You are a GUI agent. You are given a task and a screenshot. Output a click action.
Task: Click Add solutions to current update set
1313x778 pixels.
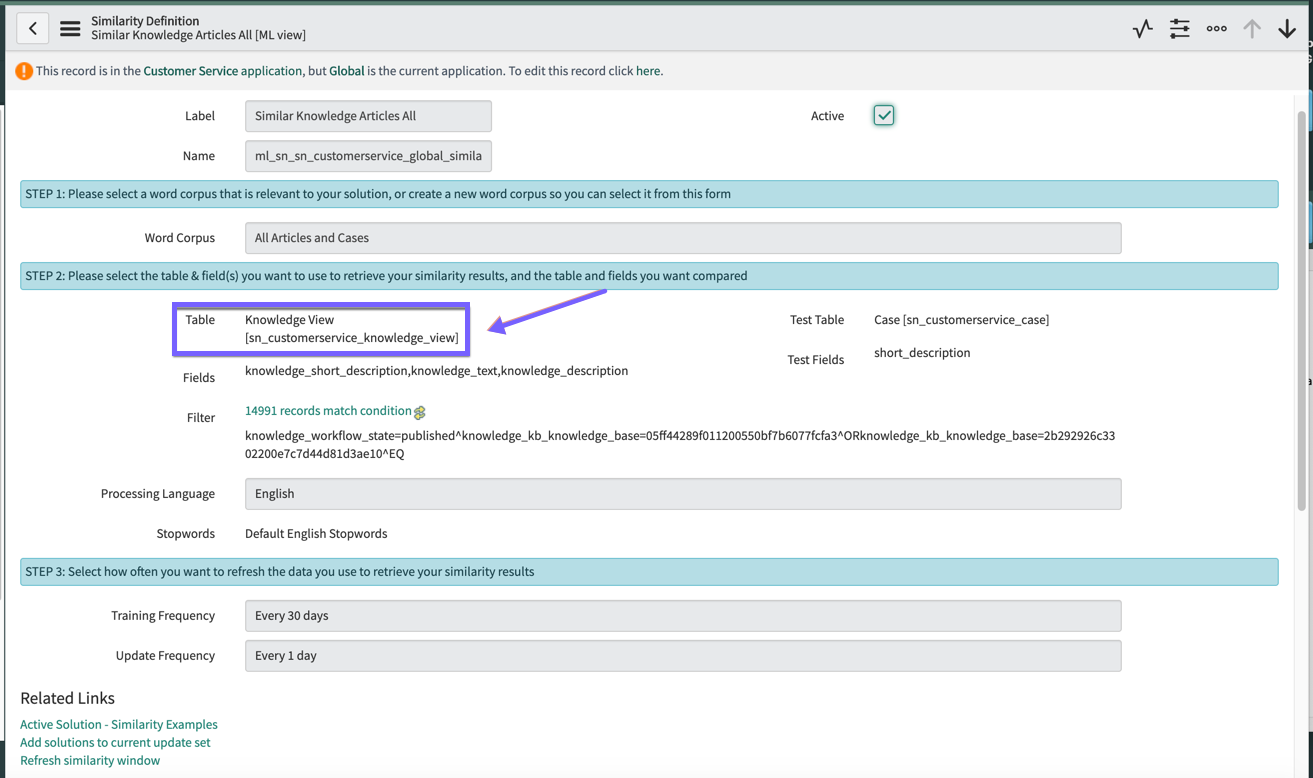115,742
